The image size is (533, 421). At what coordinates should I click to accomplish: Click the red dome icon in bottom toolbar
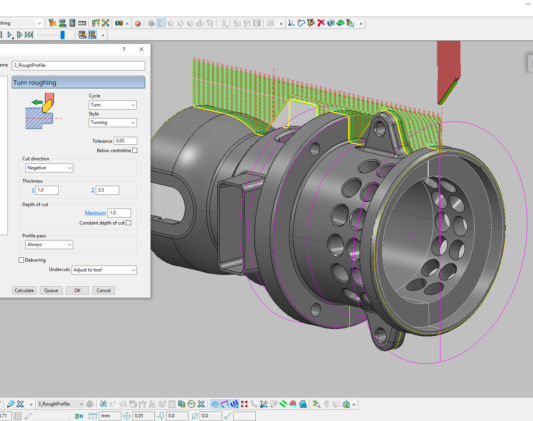(x=293, y=404)
